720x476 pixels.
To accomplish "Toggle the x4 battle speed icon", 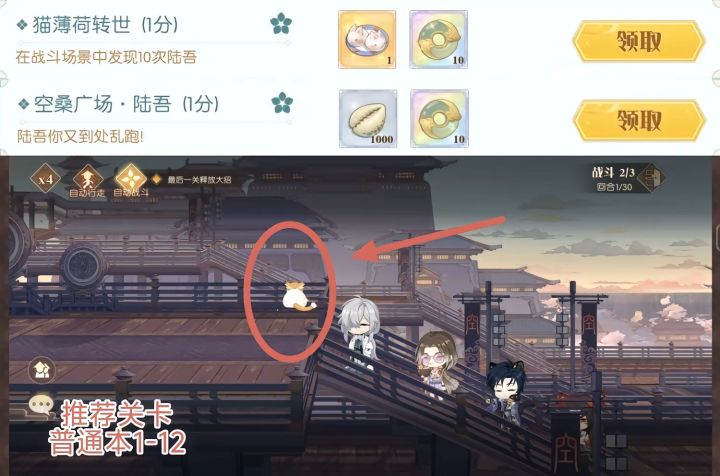I will 45,179.
